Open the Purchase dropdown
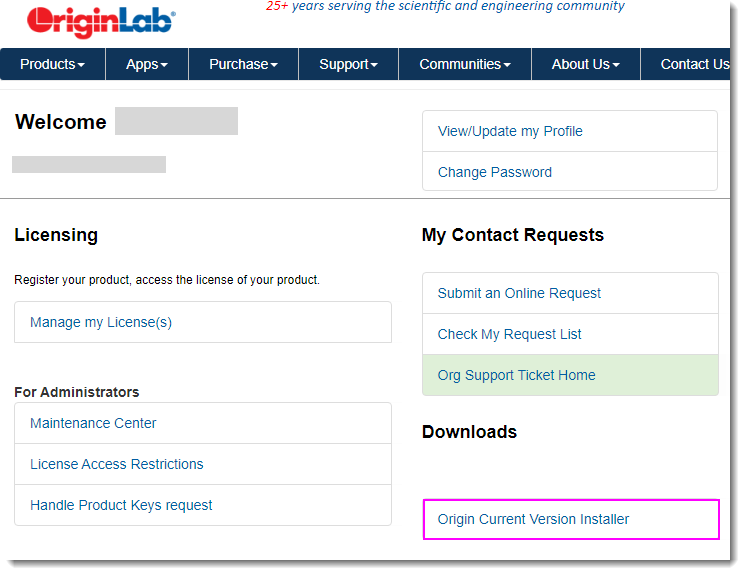This screenshot has width=739, height=569. click(x=243, y=64)
